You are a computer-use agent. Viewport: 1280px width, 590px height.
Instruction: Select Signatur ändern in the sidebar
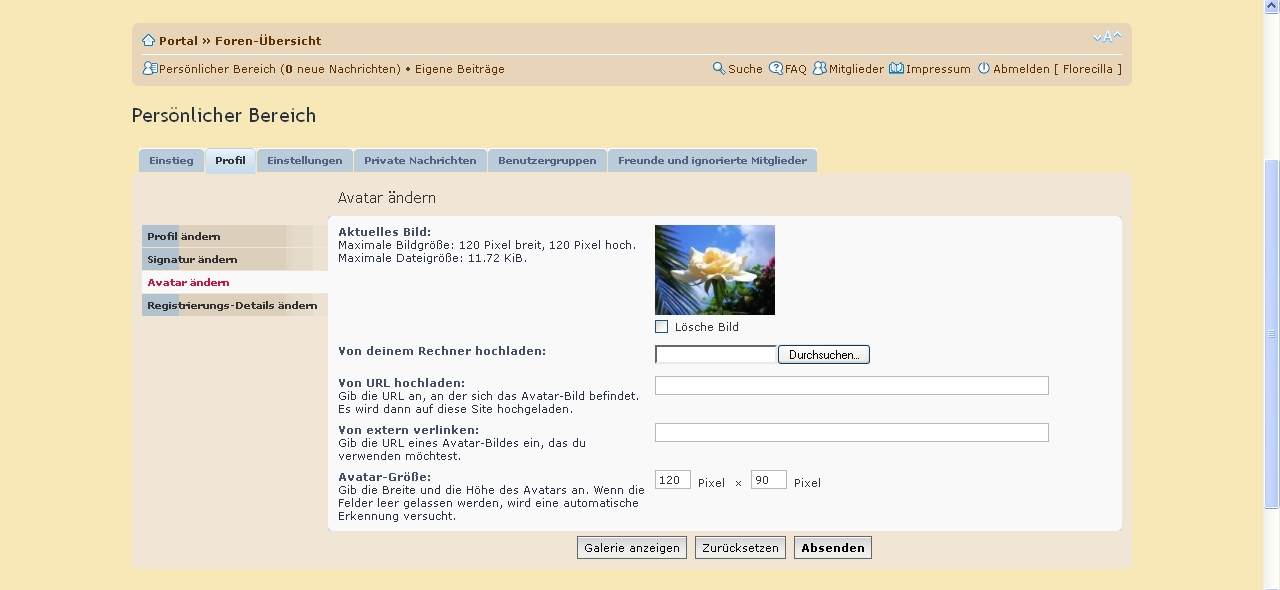[192, 260]
